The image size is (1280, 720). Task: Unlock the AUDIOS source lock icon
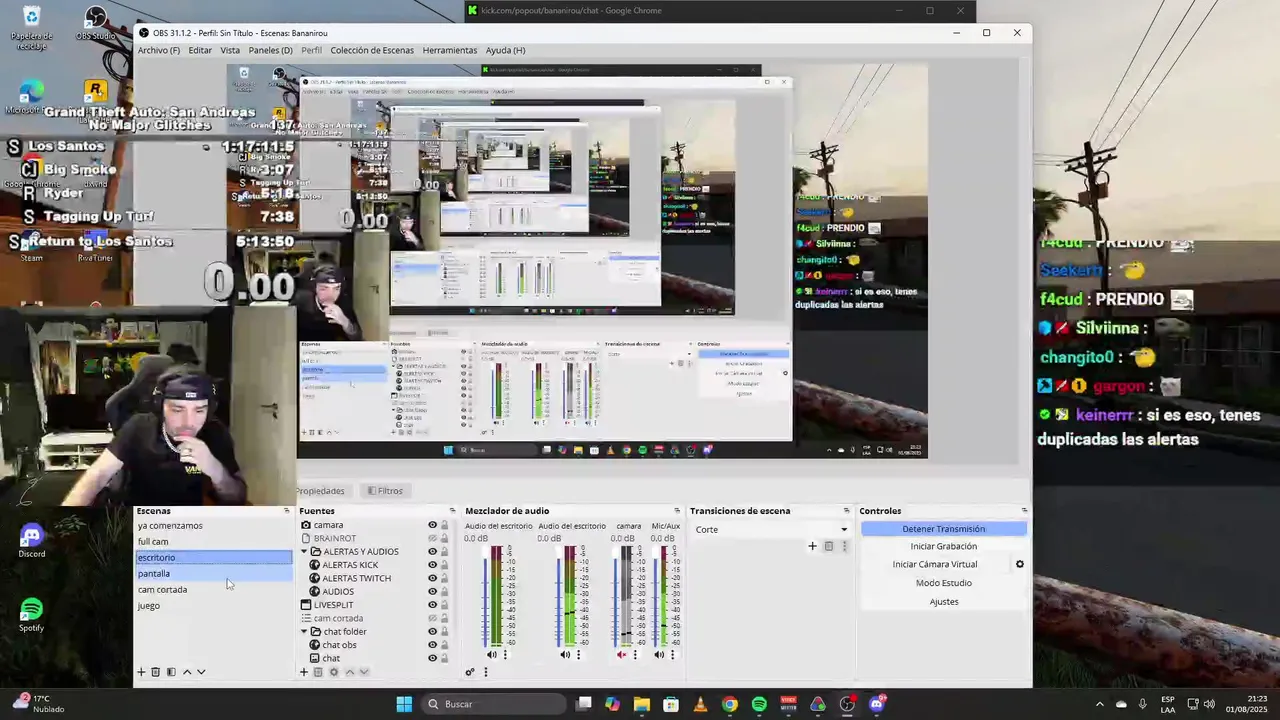pos(444,591)
